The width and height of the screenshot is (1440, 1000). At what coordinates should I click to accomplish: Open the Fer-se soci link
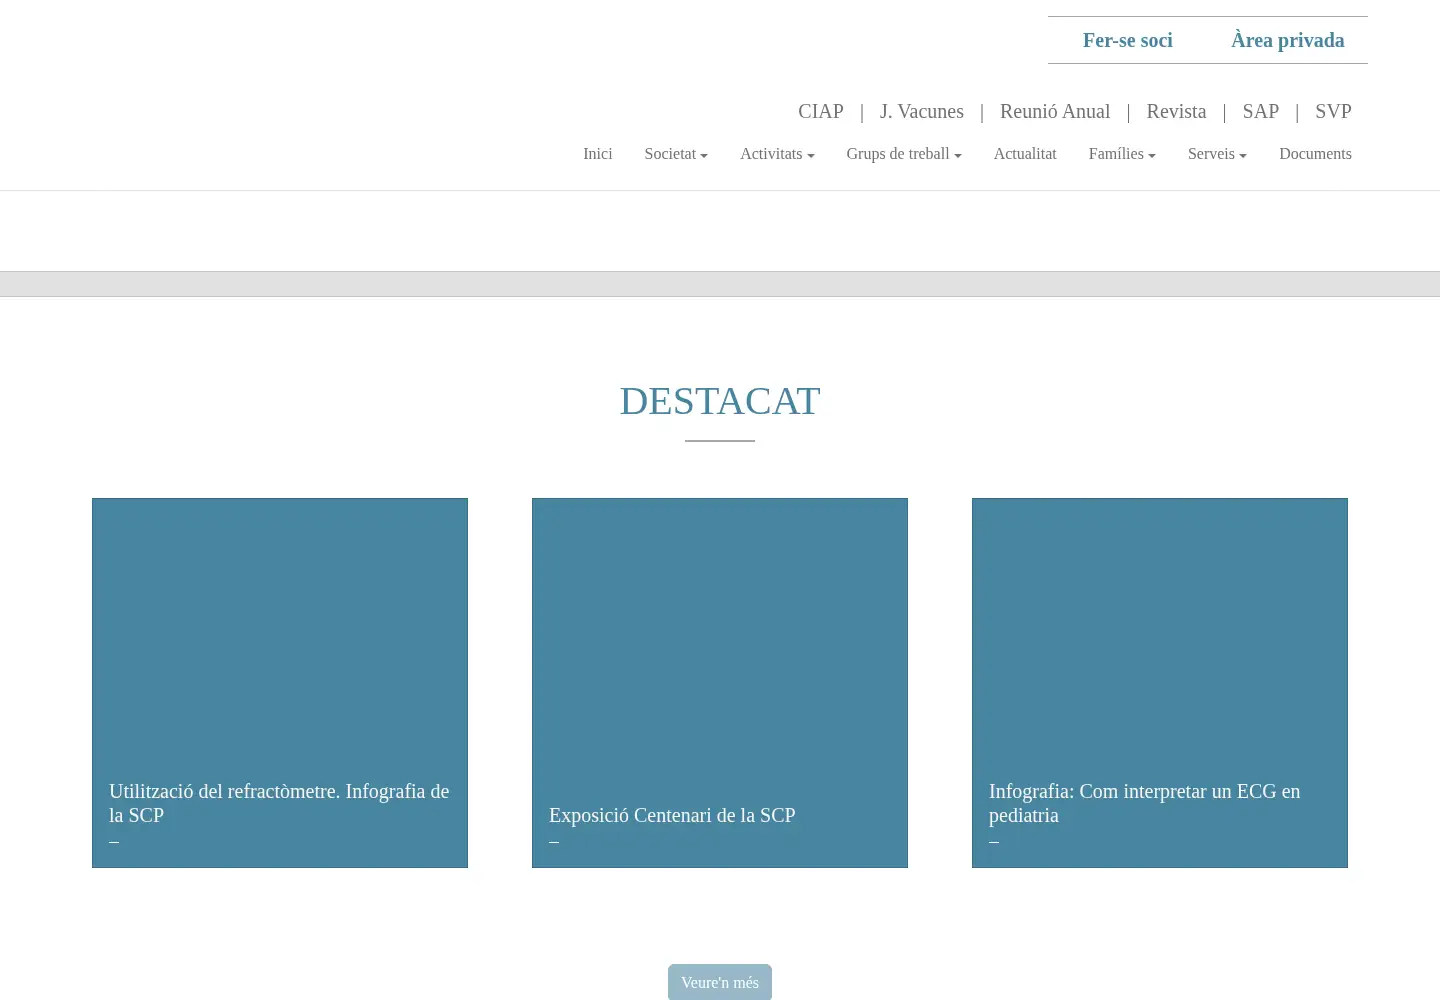click(1127, 40)
